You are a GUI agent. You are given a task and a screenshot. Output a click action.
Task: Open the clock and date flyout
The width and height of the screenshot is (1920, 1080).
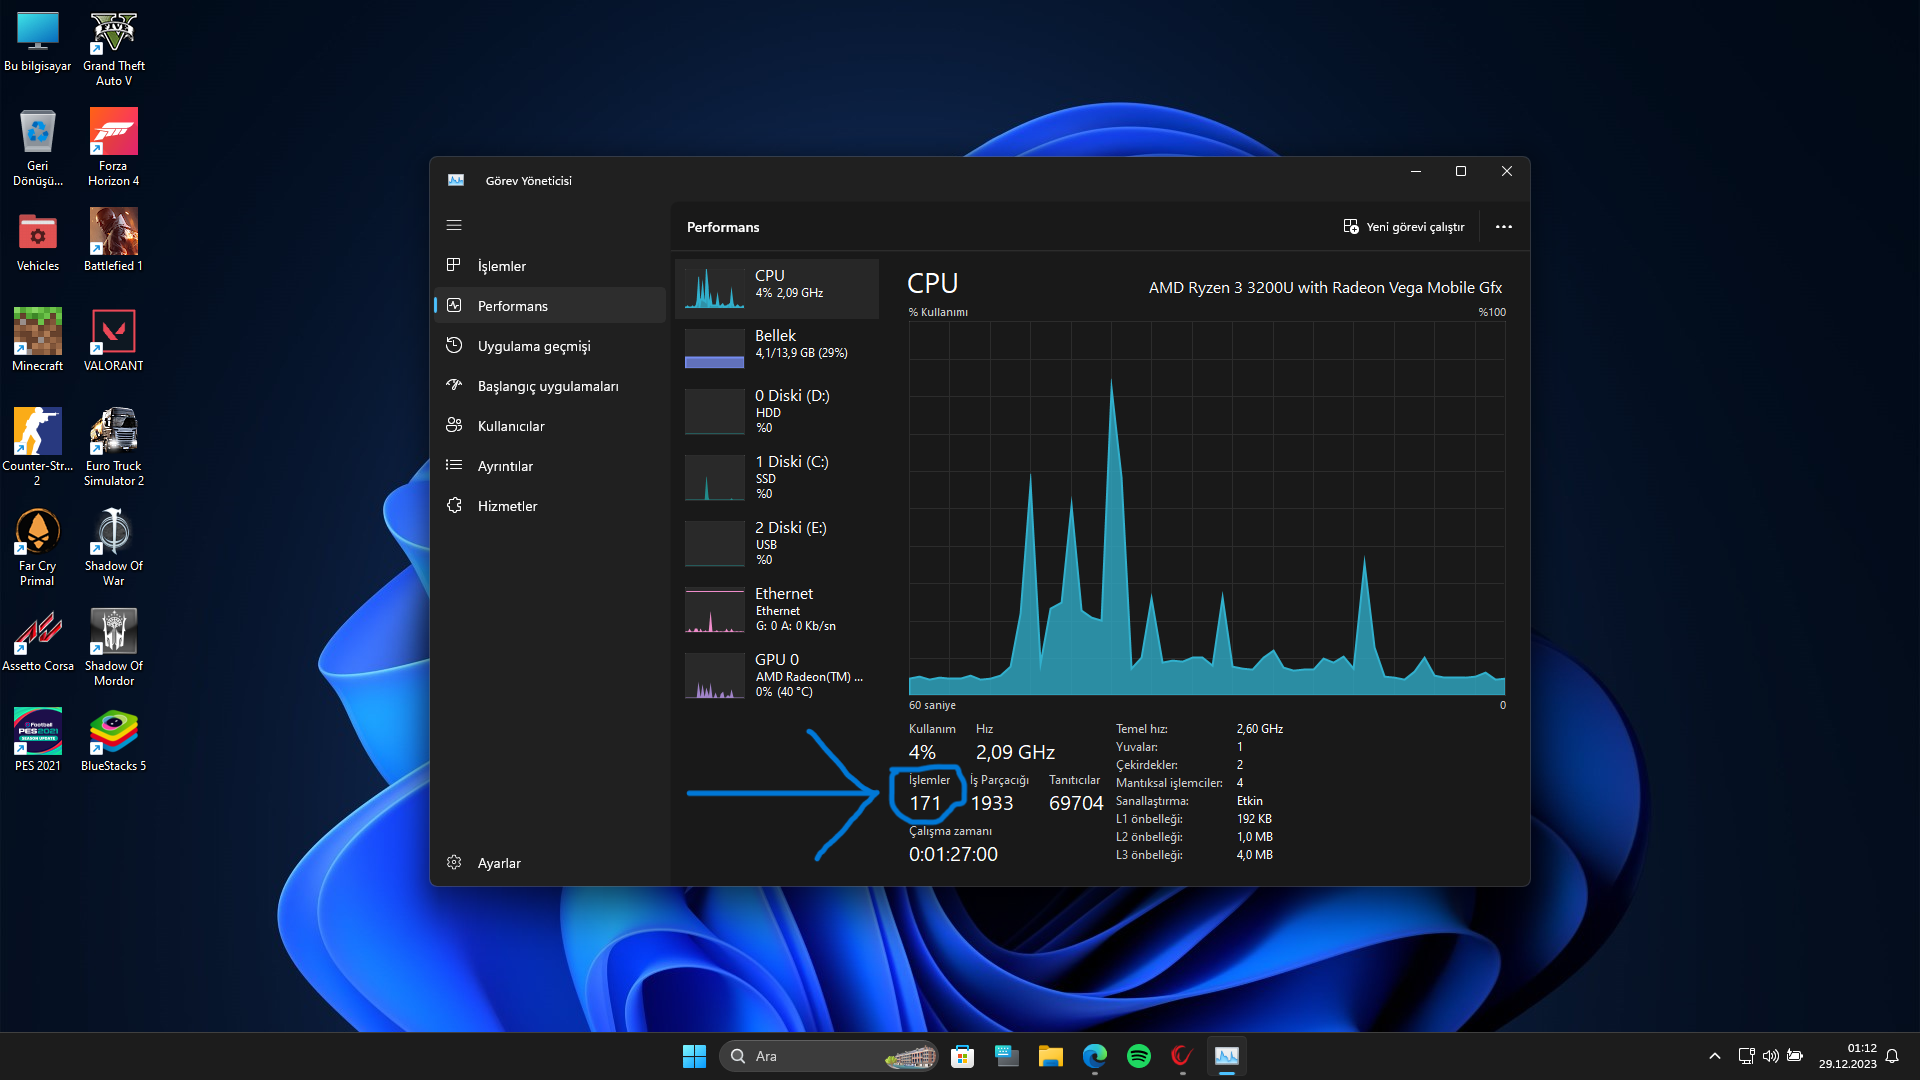(x=1847, y=1056)
